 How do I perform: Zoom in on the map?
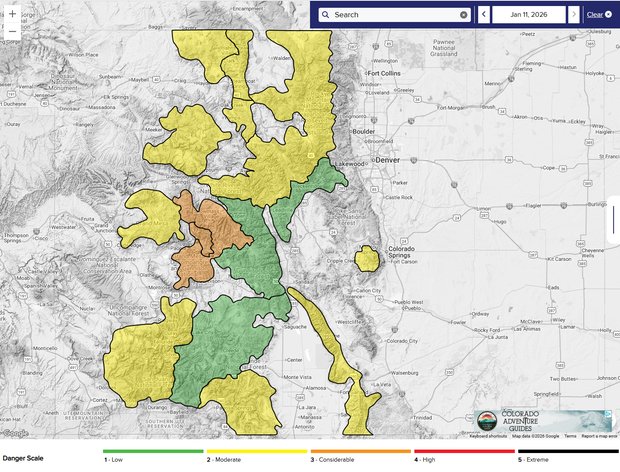coord(12,14)
